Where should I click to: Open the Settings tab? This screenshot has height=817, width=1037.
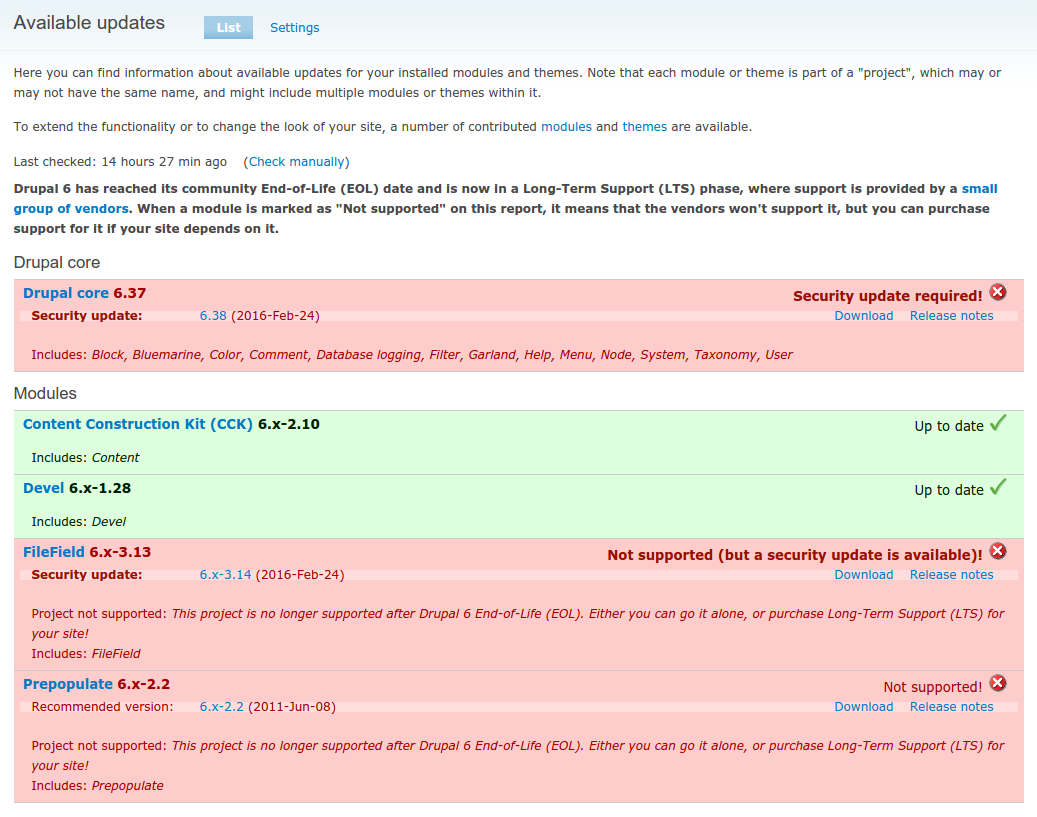pyautogui.click(x=294, y=28)
